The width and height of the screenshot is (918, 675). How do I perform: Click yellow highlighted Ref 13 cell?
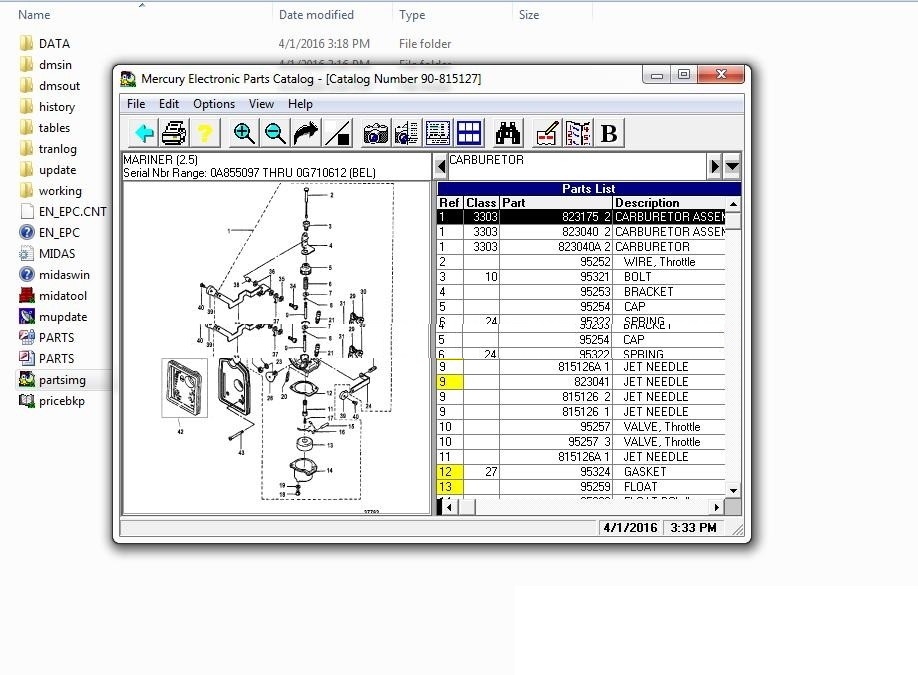[x=450, y=486]
